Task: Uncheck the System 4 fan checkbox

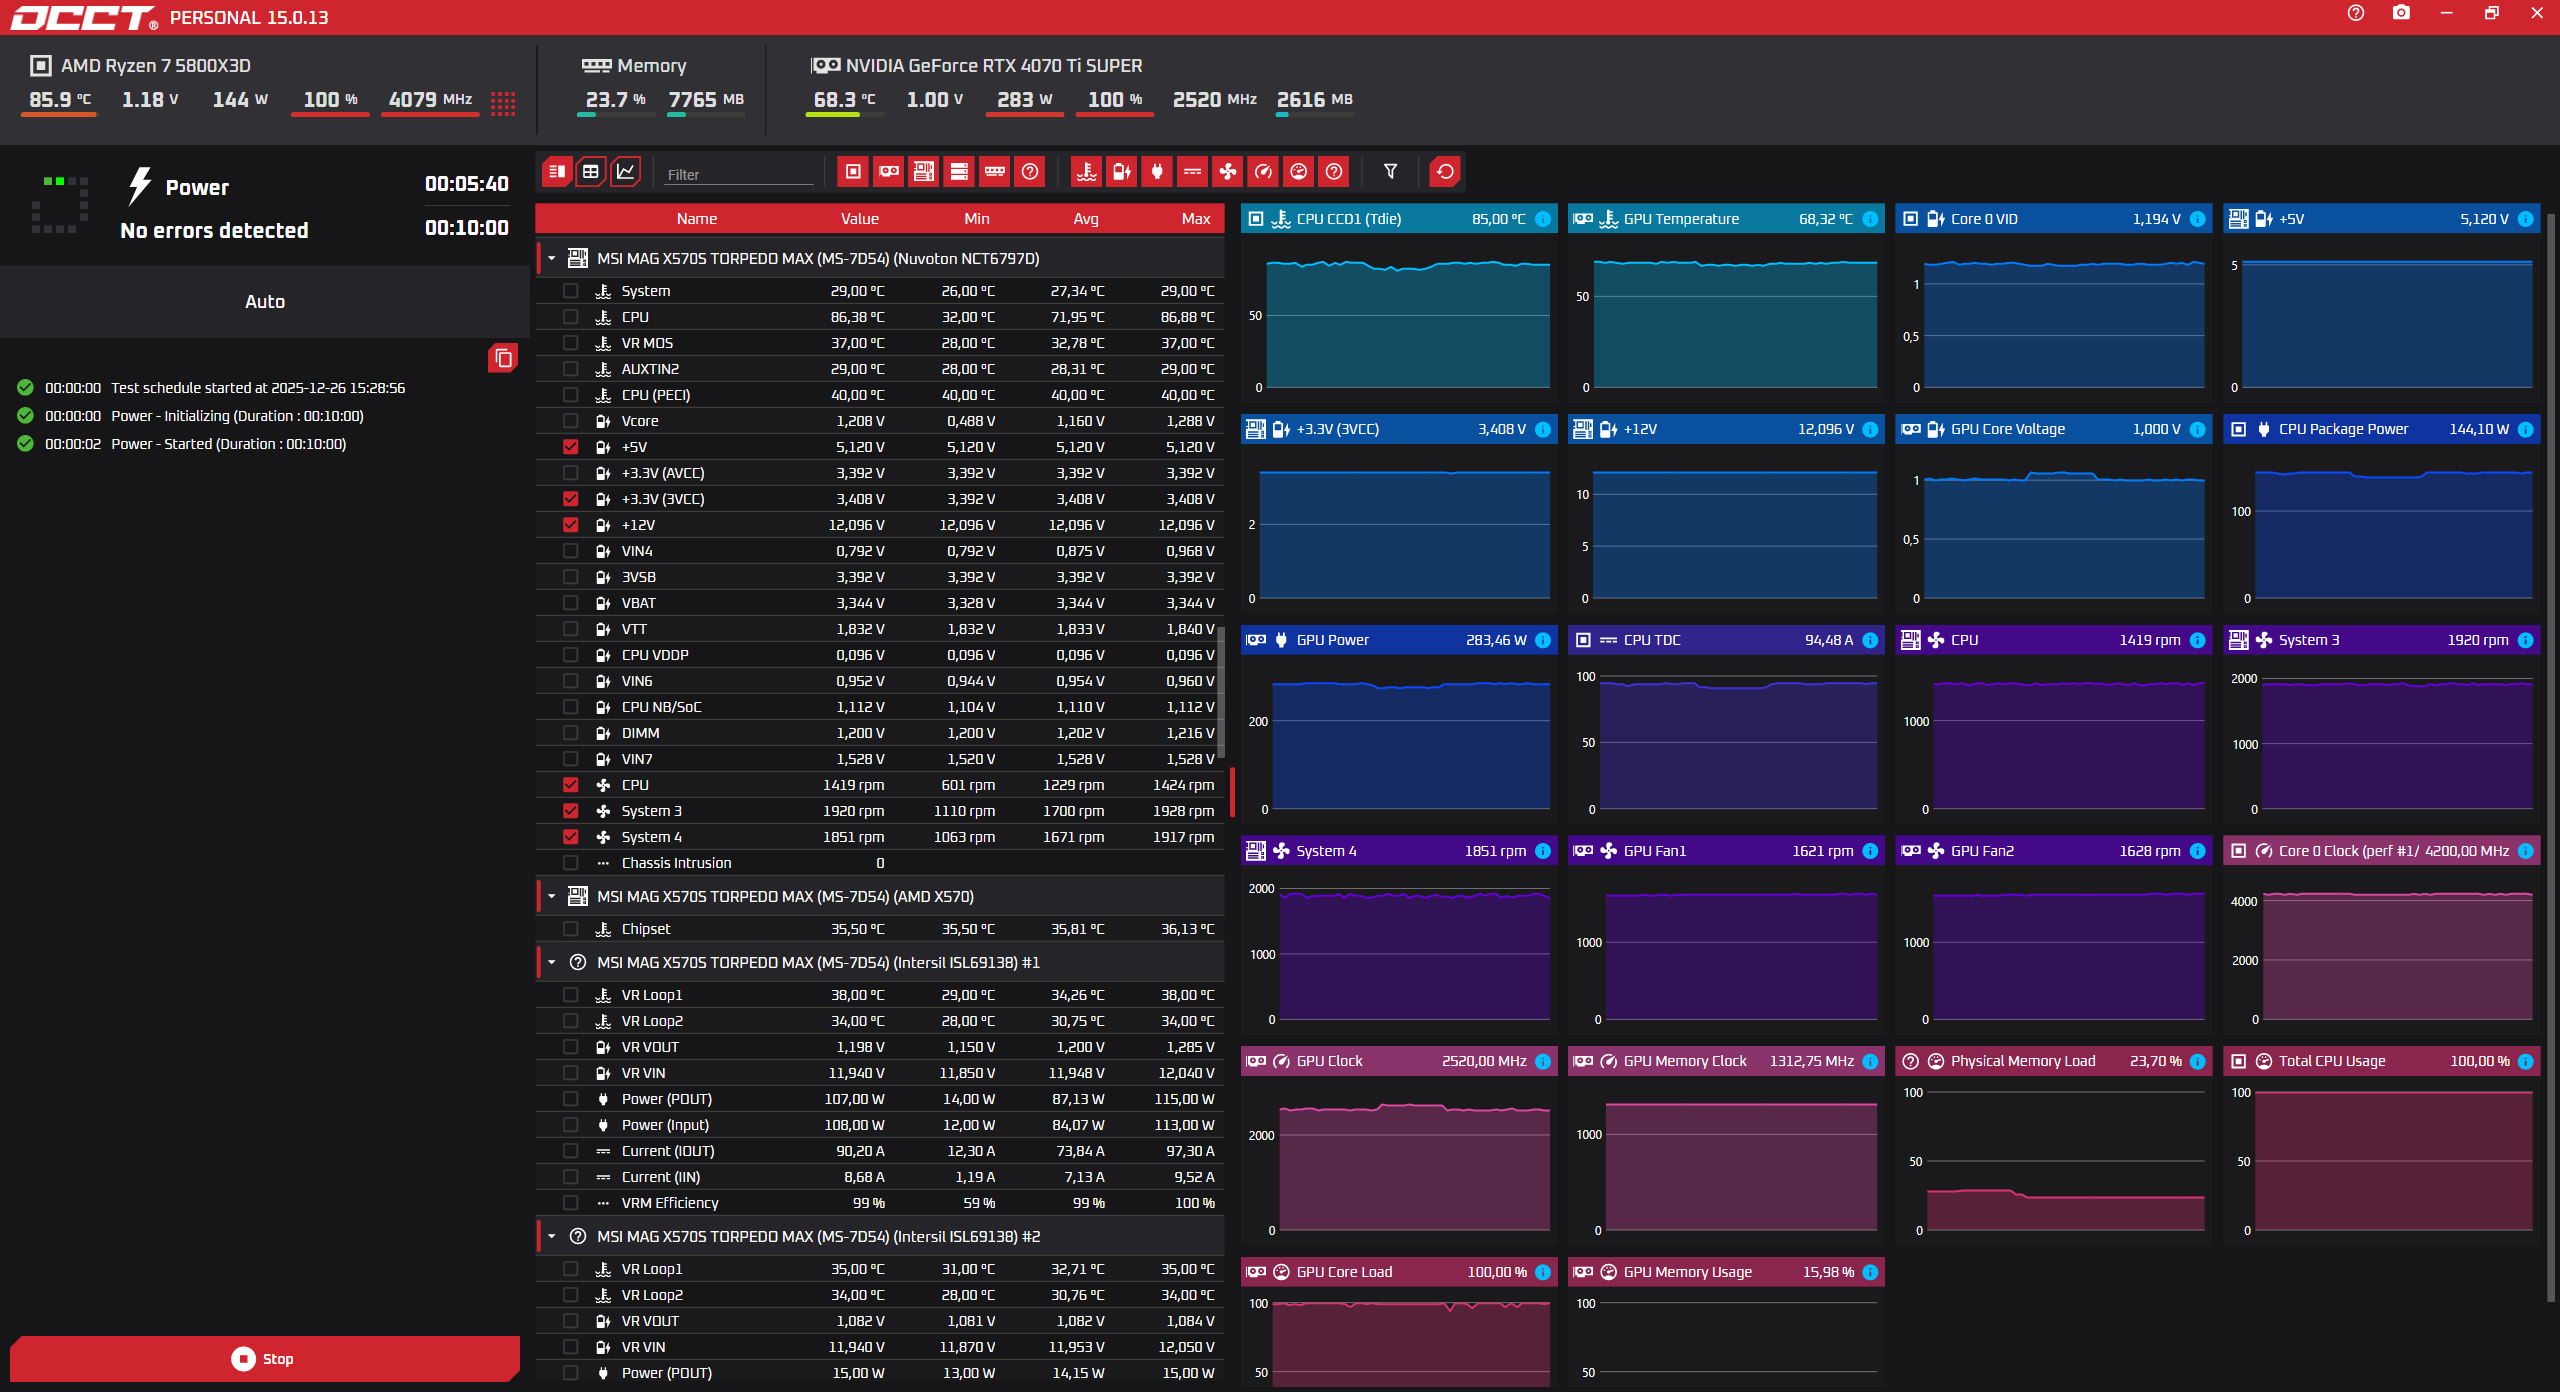Action: coord(570,837)
